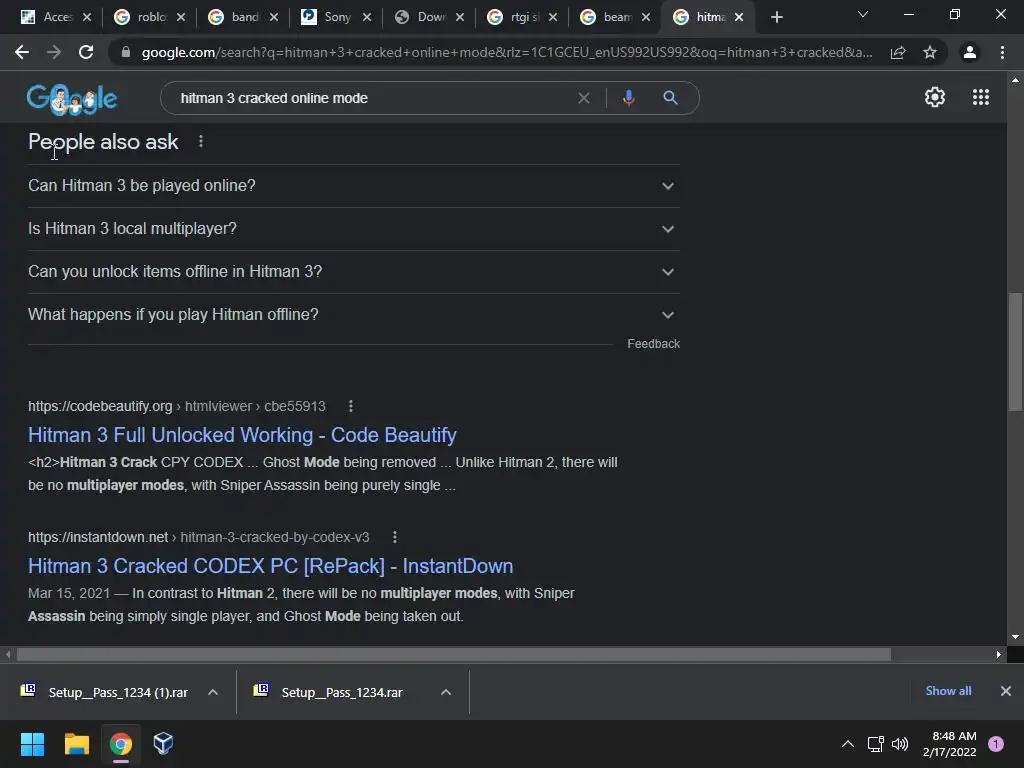Image resolution: width=1024 pixels, height=768 pixels.
Task: Click the scroll down arrow
Action: pos(1015,637)
